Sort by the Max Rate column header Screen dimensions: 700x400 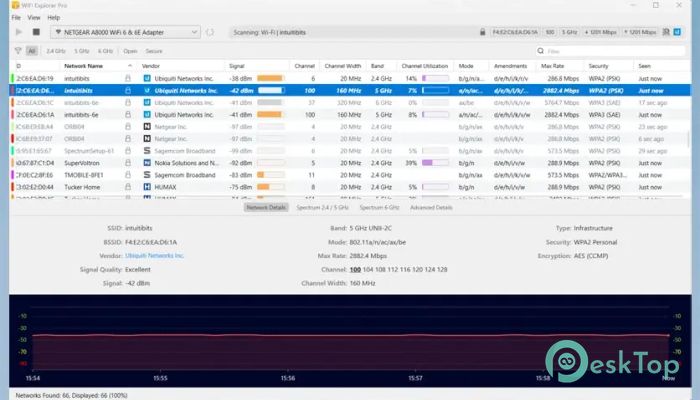553,66
